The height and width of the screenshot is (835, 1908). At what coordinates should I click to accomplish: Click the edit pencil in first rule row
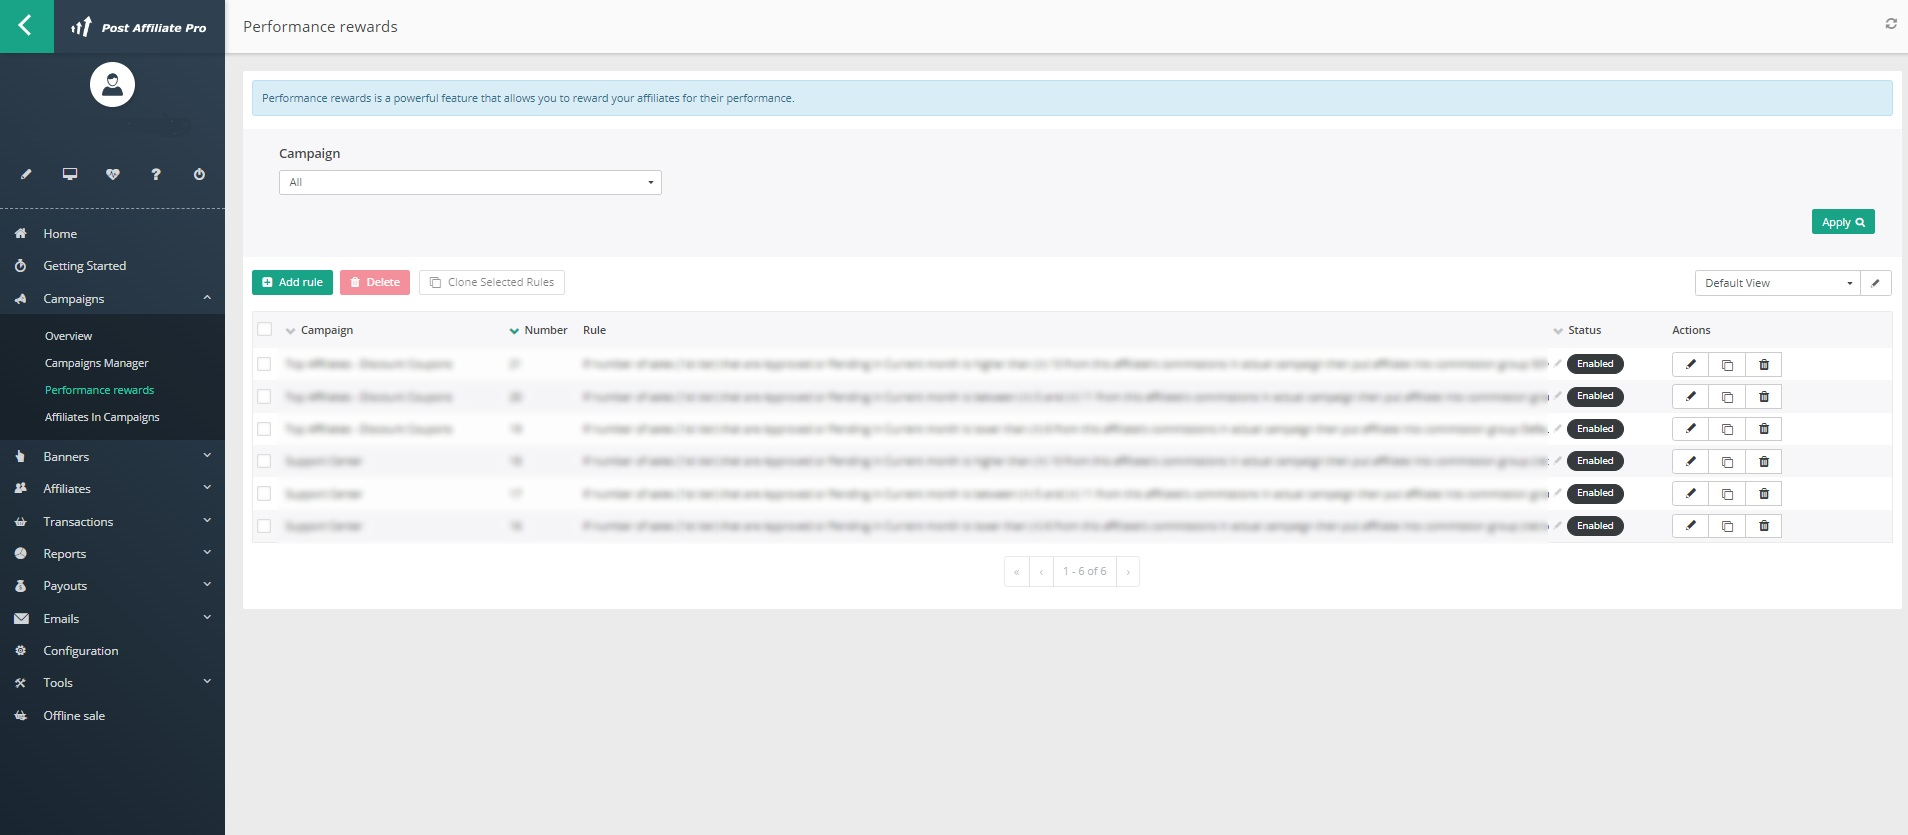[1690, 365]
